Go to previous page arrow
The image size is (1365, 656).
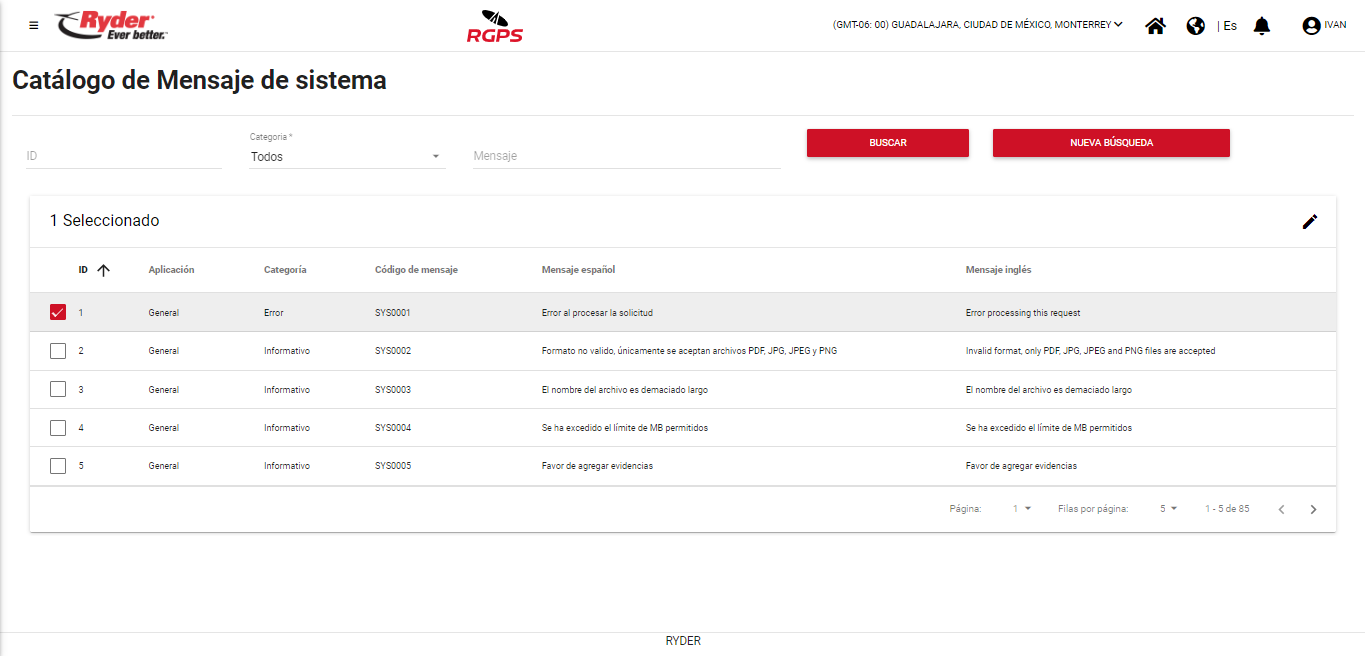[x=1281, y=509]
